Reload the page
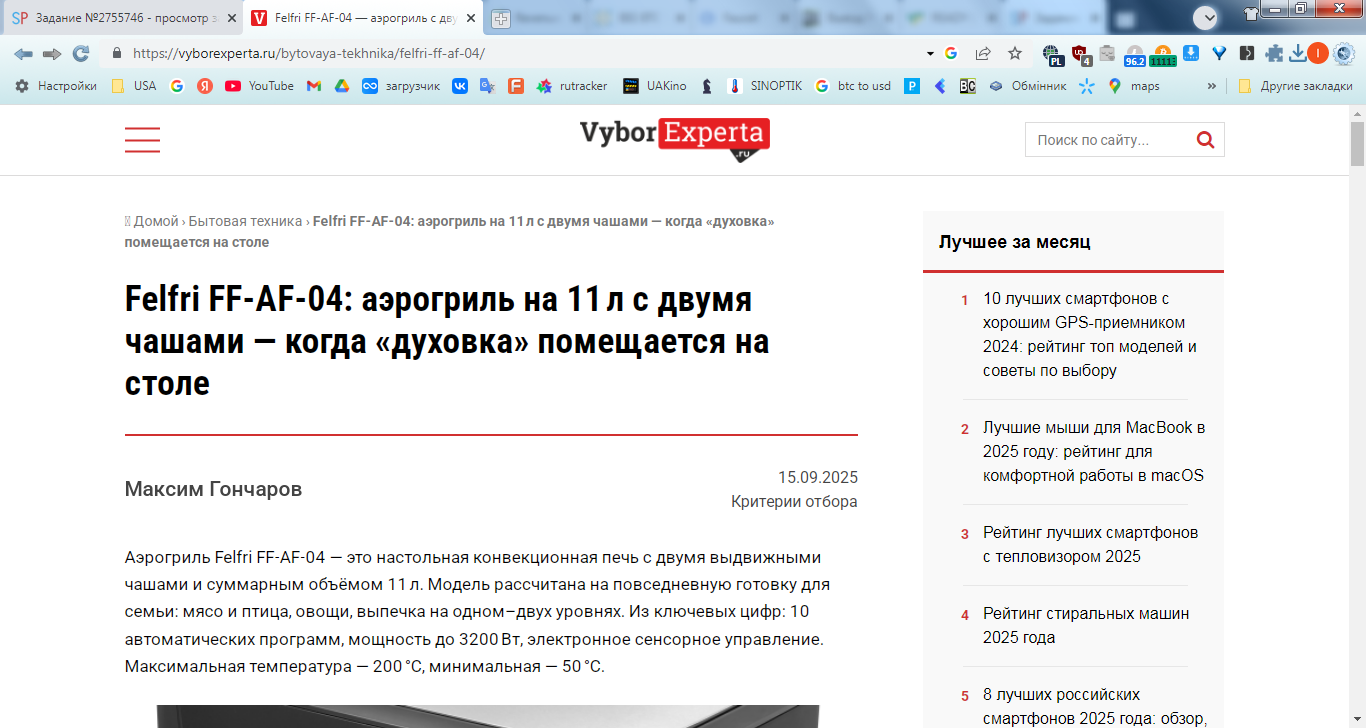Screen dimensions: 1366x728 [x=81, y=53]
